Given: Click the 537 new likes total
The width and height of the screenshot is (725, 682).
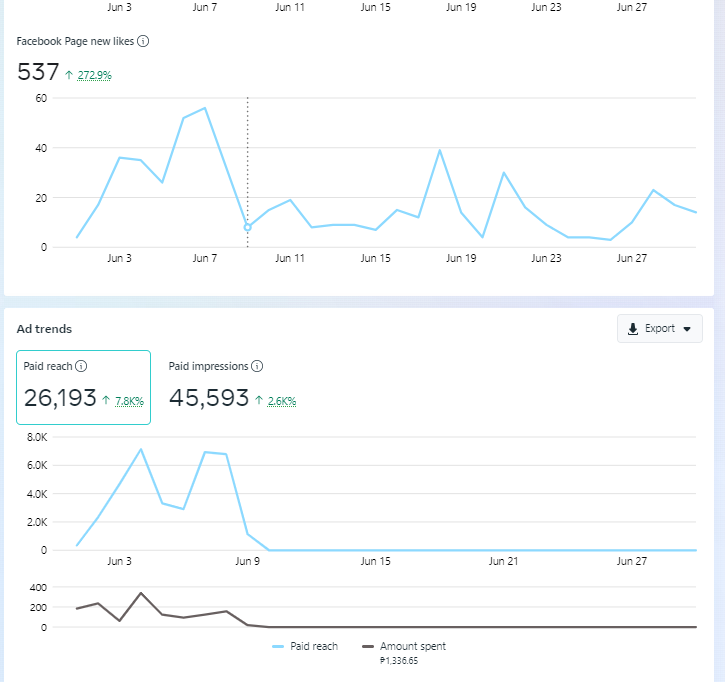Looking at the screenshot, I should (38, 72).
